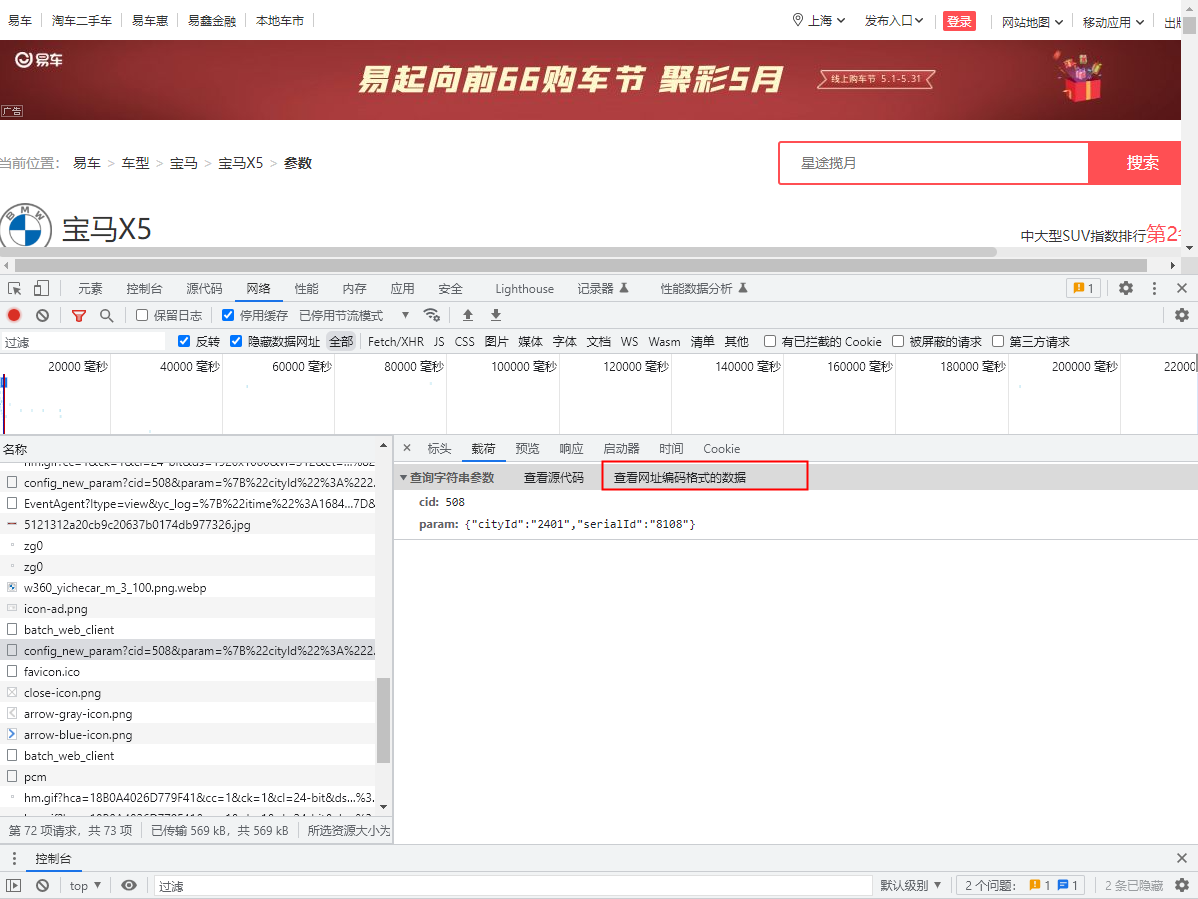Select 预览 request detail tab
Viewport: 1198px width, 899px height.
point(527,448)
